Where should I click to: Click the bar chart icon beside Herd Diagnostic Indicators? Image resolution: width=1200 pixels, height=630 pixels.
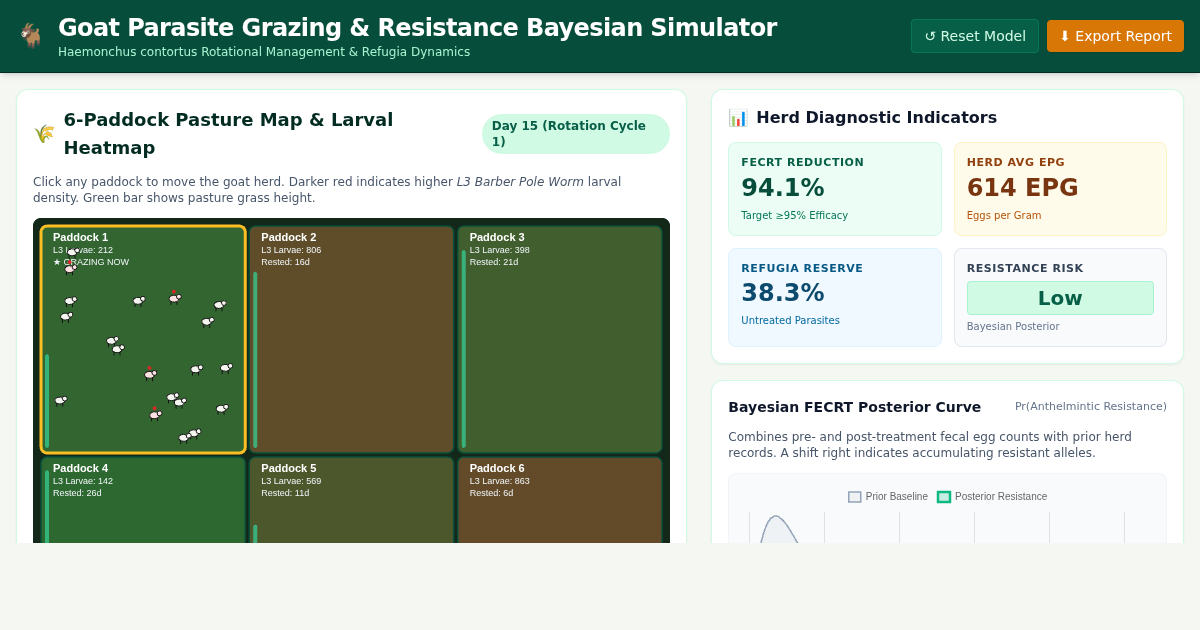point(738,117)
